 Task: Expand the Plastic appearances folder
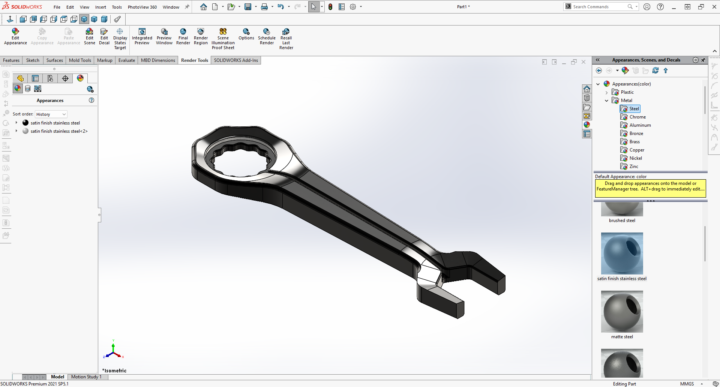tap(607, 92)
